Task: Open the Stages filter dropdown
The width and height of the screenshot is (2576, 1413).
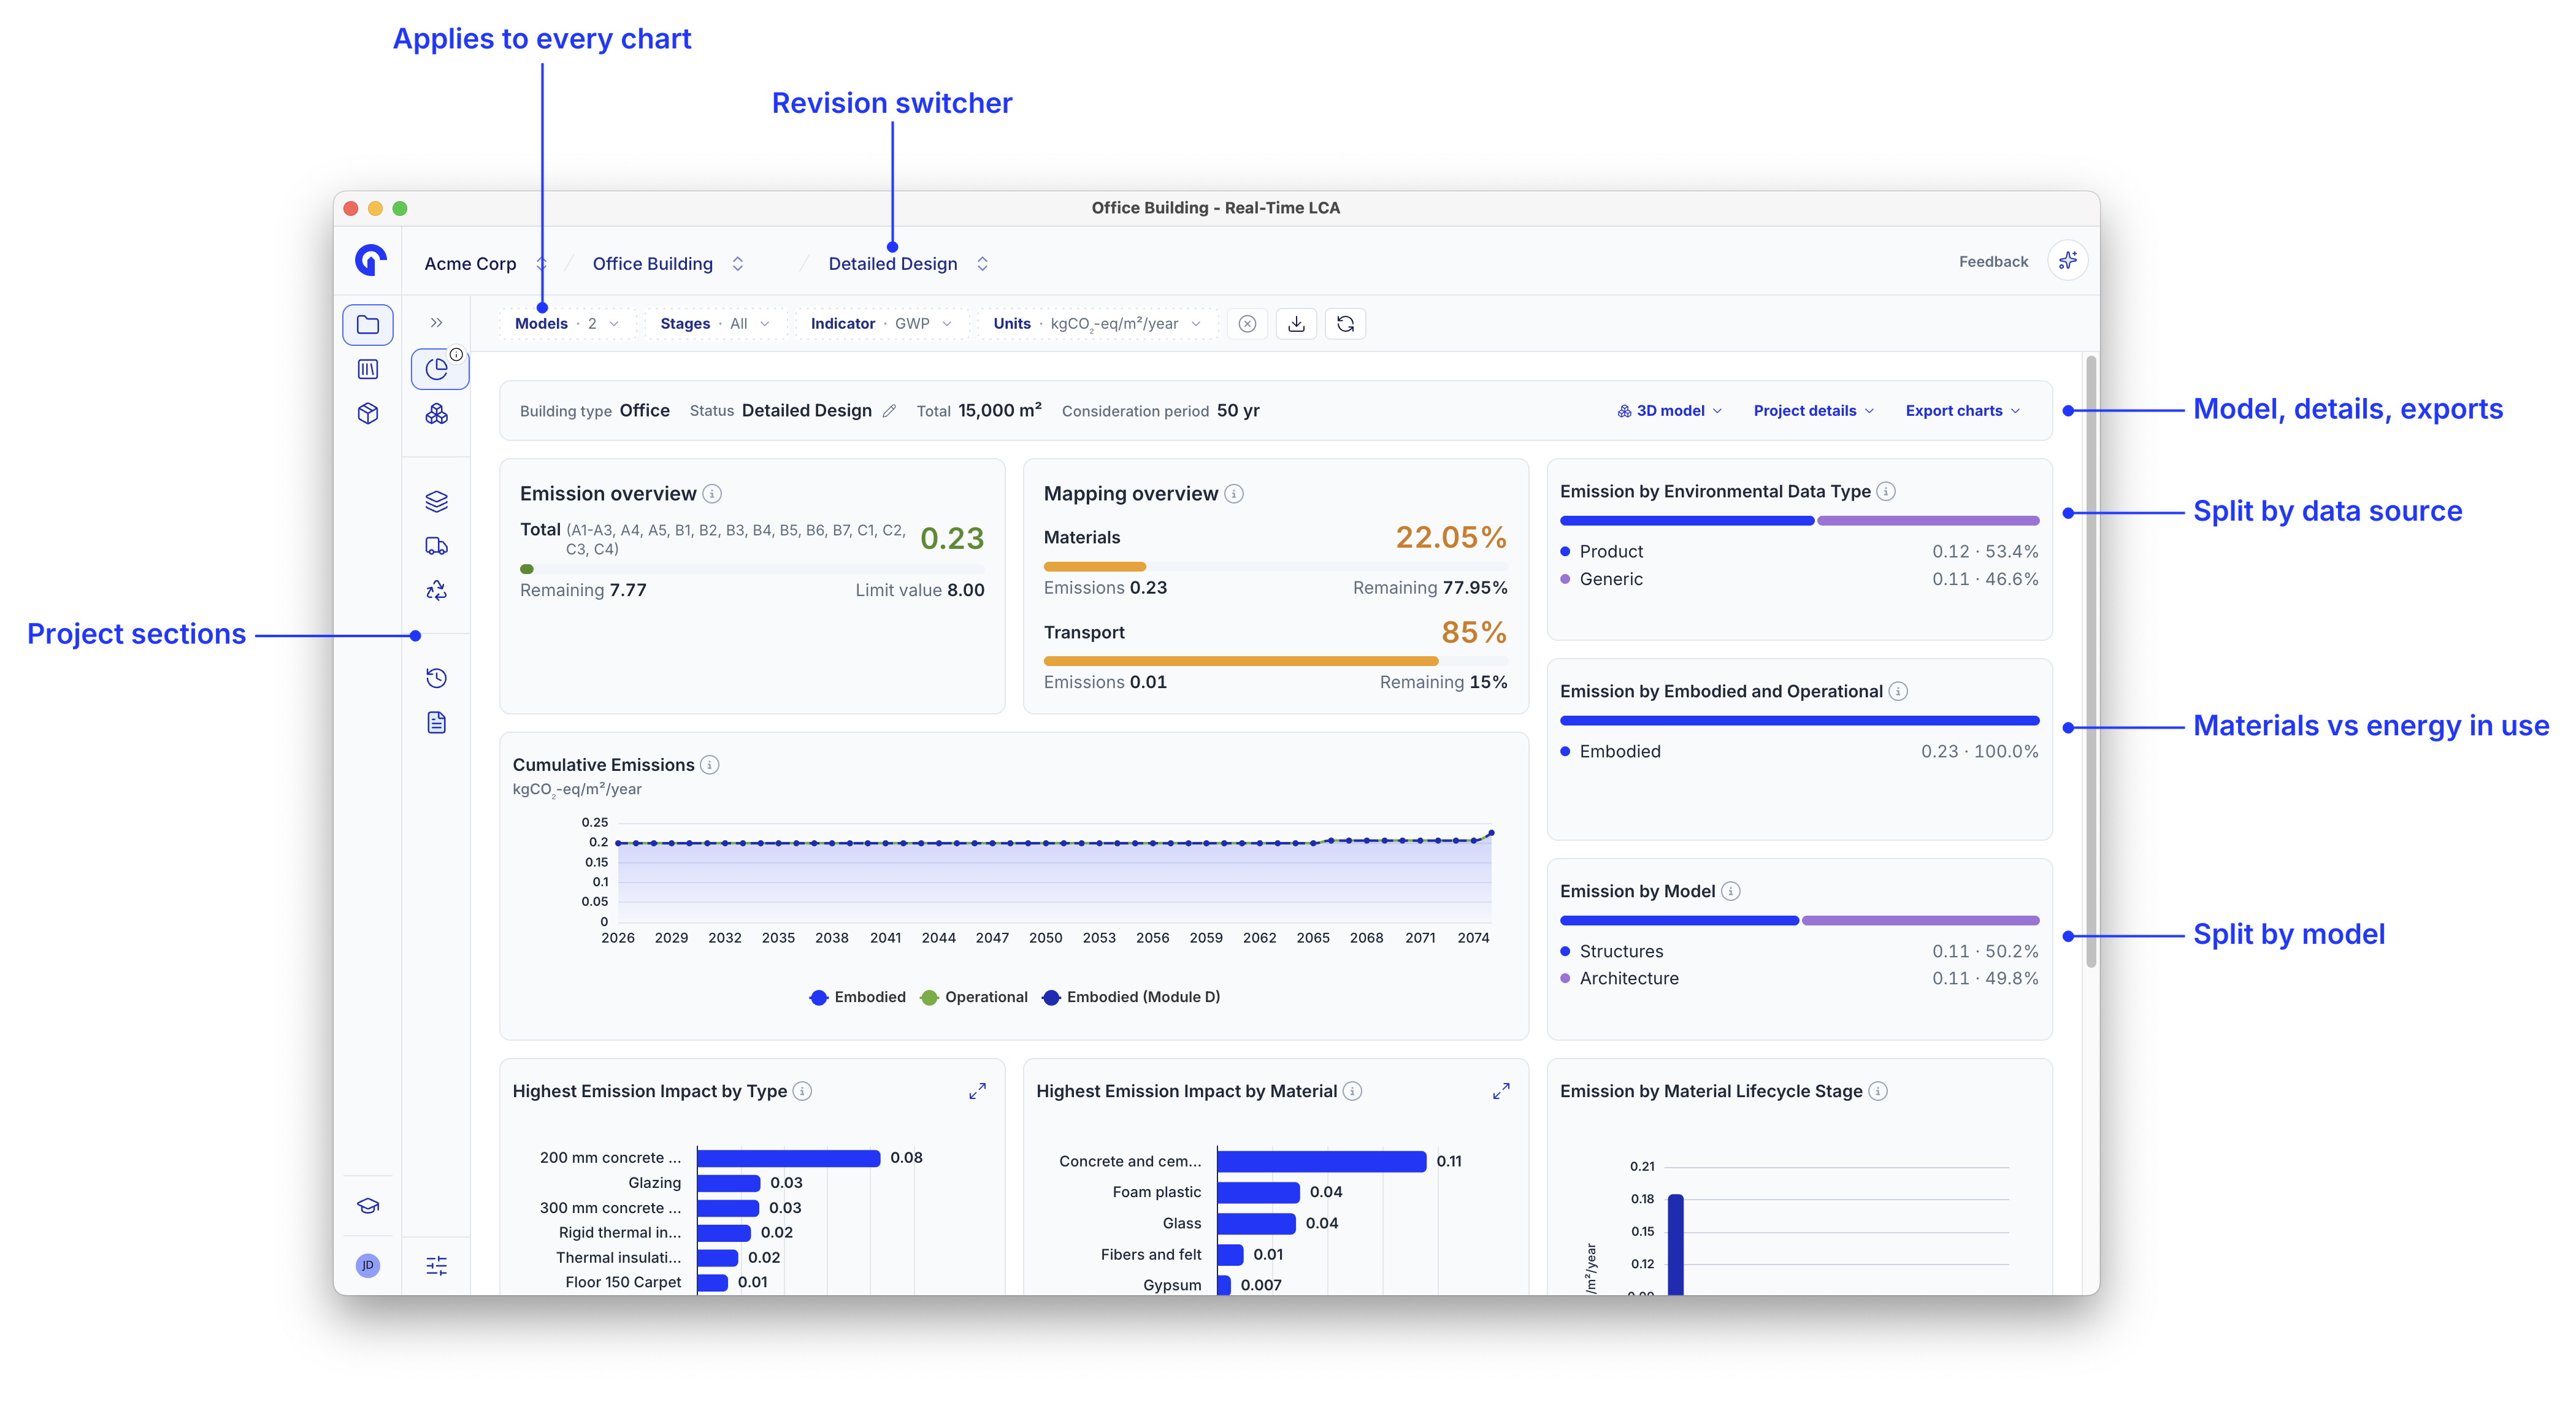Action: [x=715, y=324]
